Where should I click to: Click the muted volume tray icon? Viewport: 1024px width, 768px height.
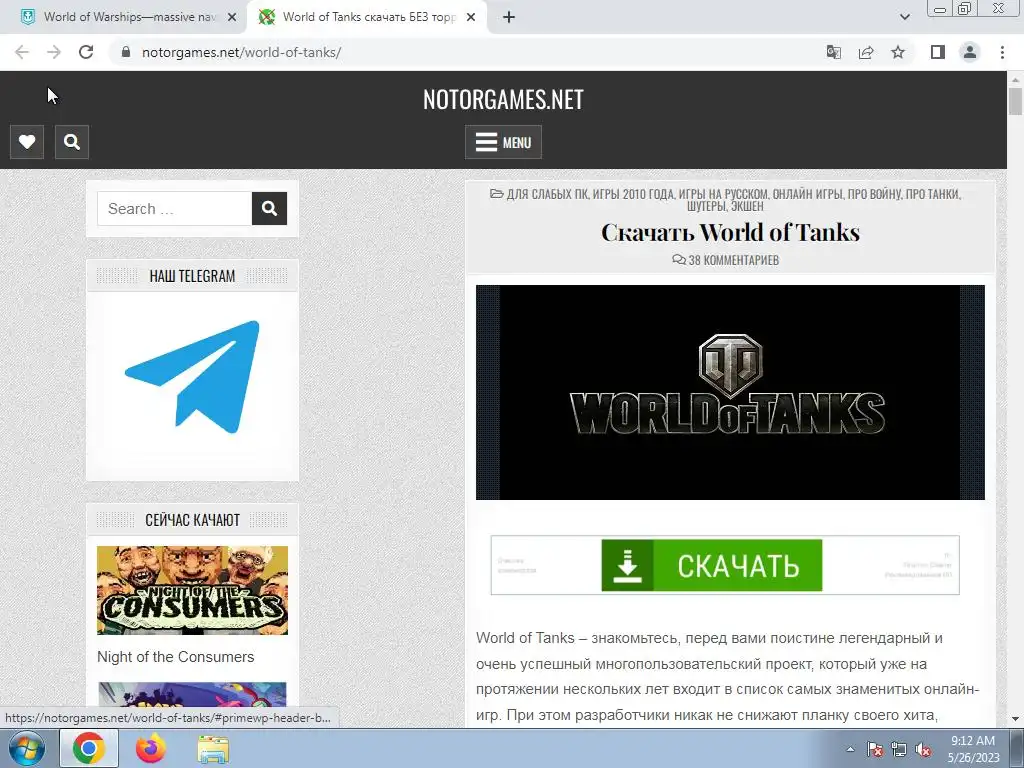point(923,750)
